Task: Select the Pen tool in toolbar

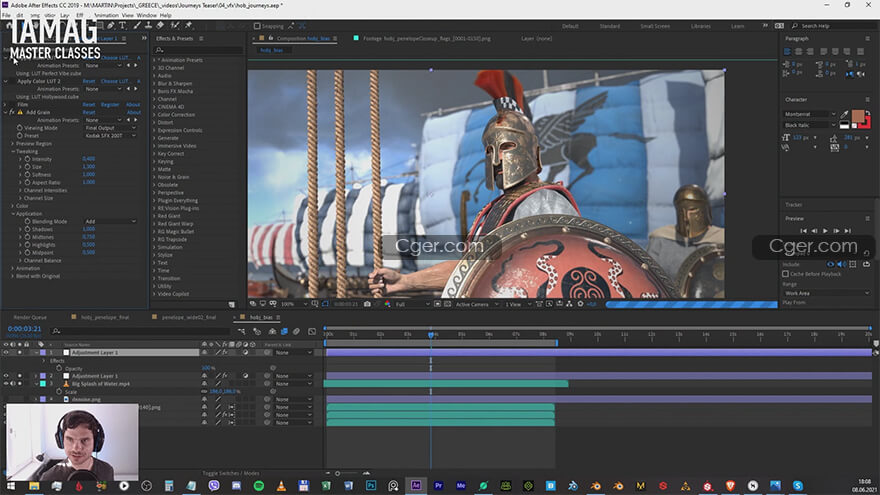Action: (111, 26)
